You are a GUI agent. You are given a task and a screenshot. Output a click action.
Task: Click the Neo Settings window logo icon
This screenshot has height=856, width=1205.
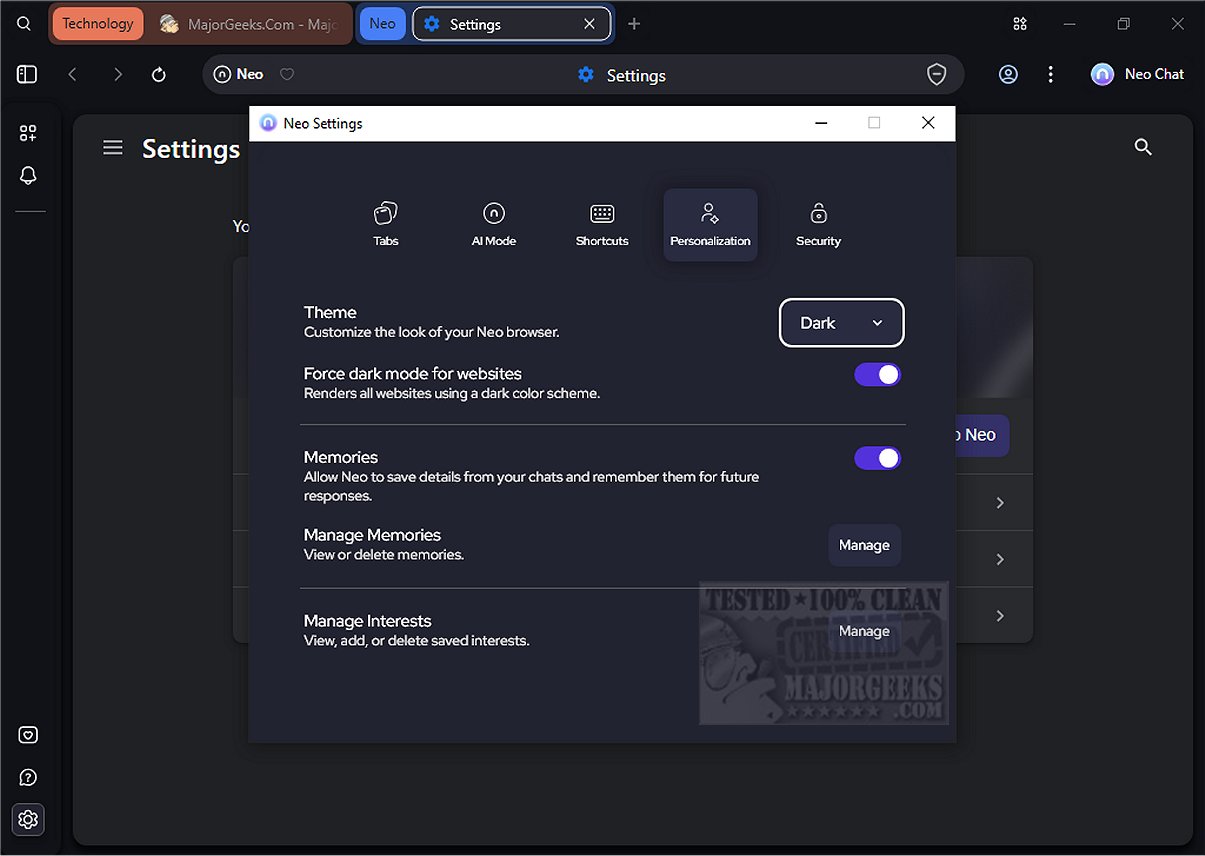pyautogui.click(x=268, y=123)
